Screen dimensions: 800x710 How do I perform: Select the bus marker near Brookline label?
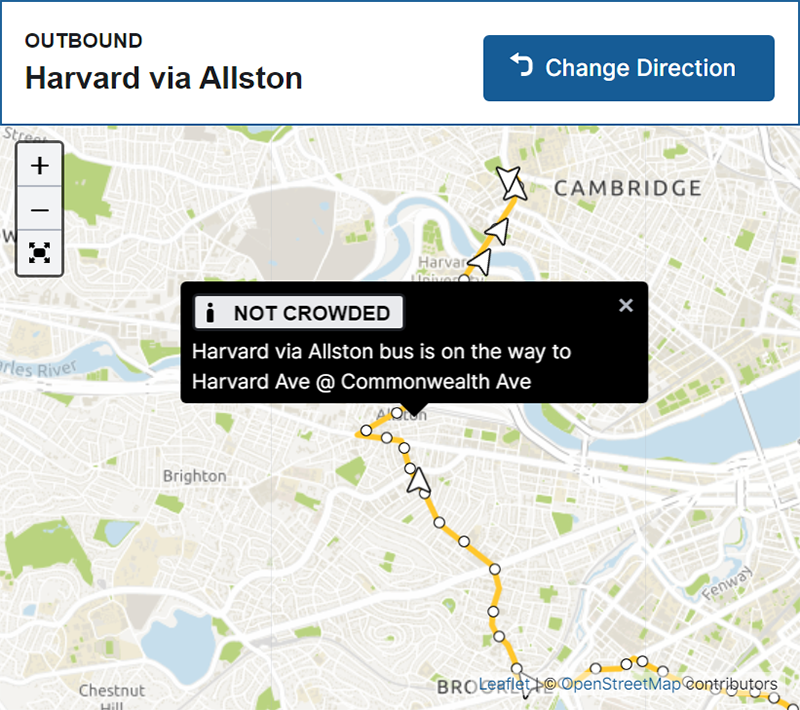[x=528, y=683]
